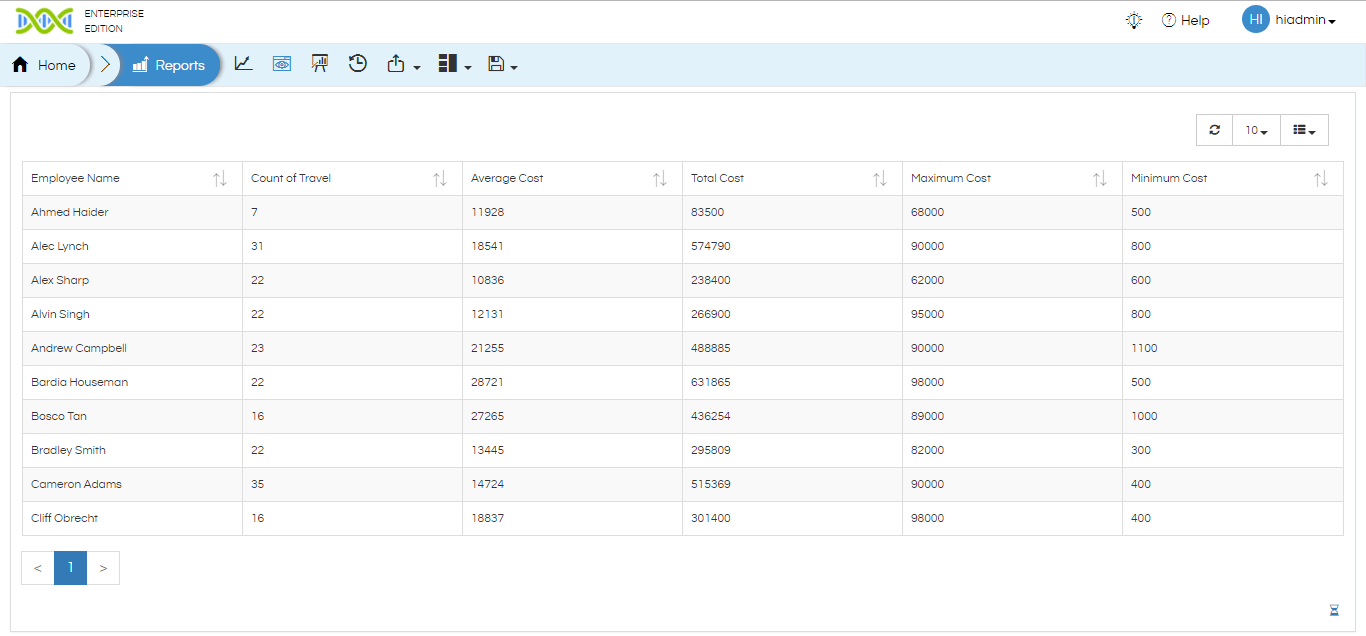1366x636 pixels.
Task: Click the lightbulb tips icon
Action: click(x=1133, y=20)
